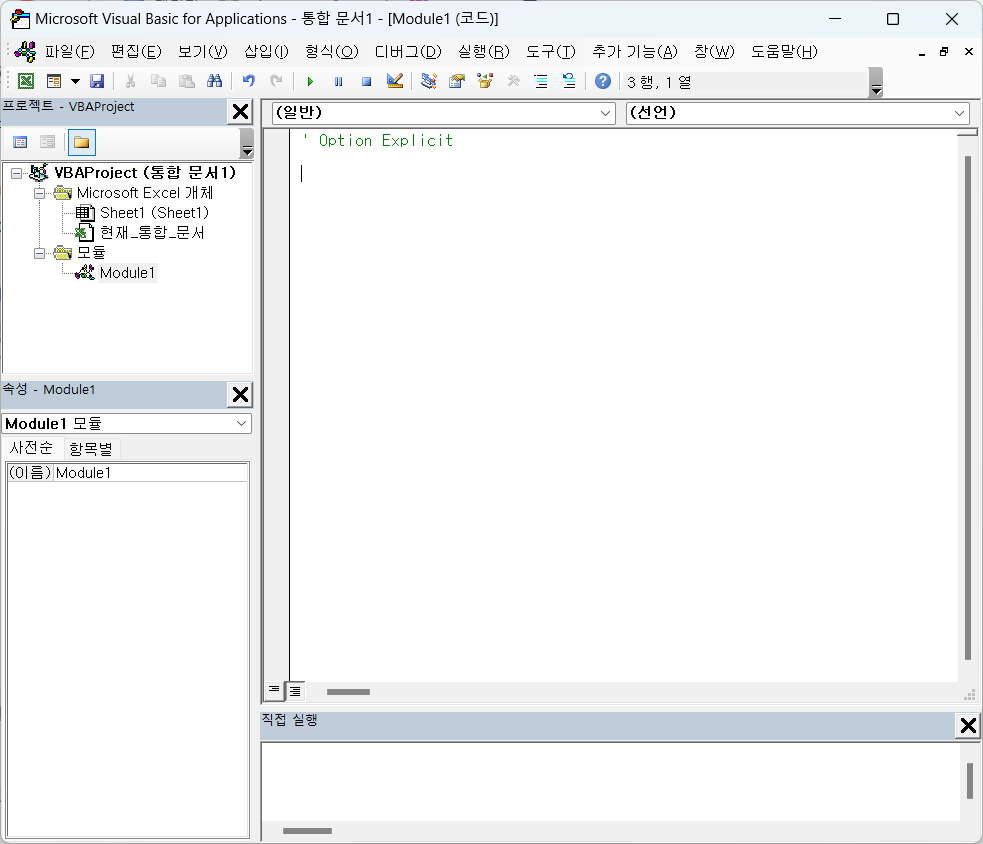Open the 도움말(H) menu
This screenshot has width=983, height=844.
click(784, 51)
